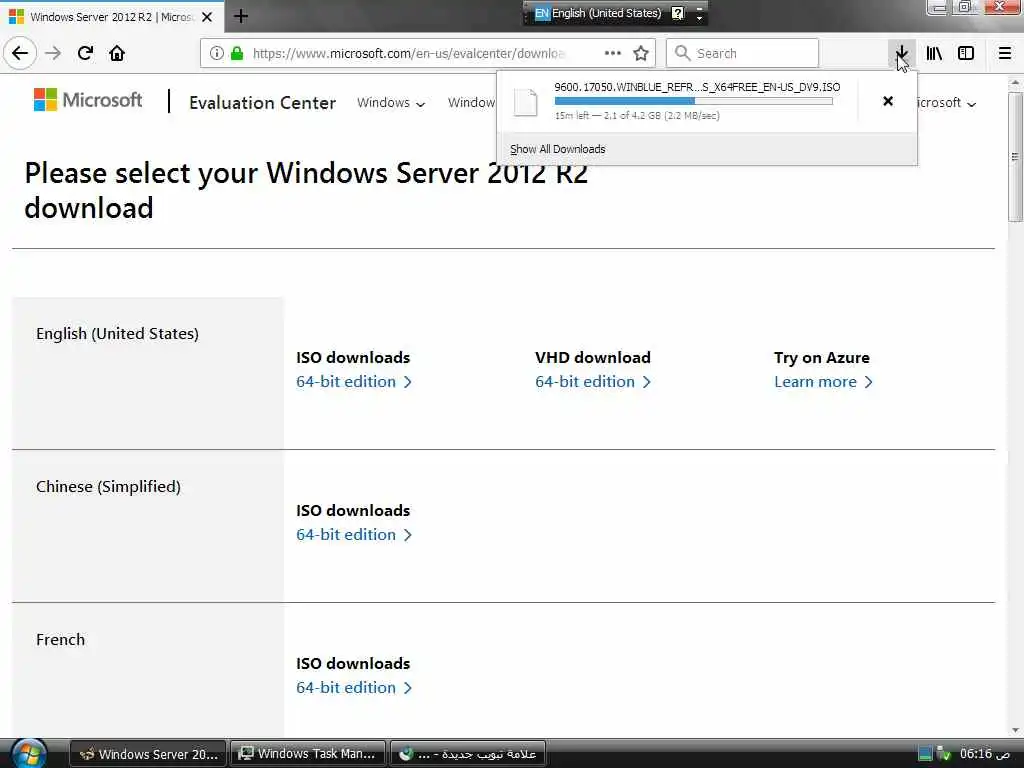Screen dimensions: 1024x768
Task: Click the French row label
Action: [x=61, y=639]
